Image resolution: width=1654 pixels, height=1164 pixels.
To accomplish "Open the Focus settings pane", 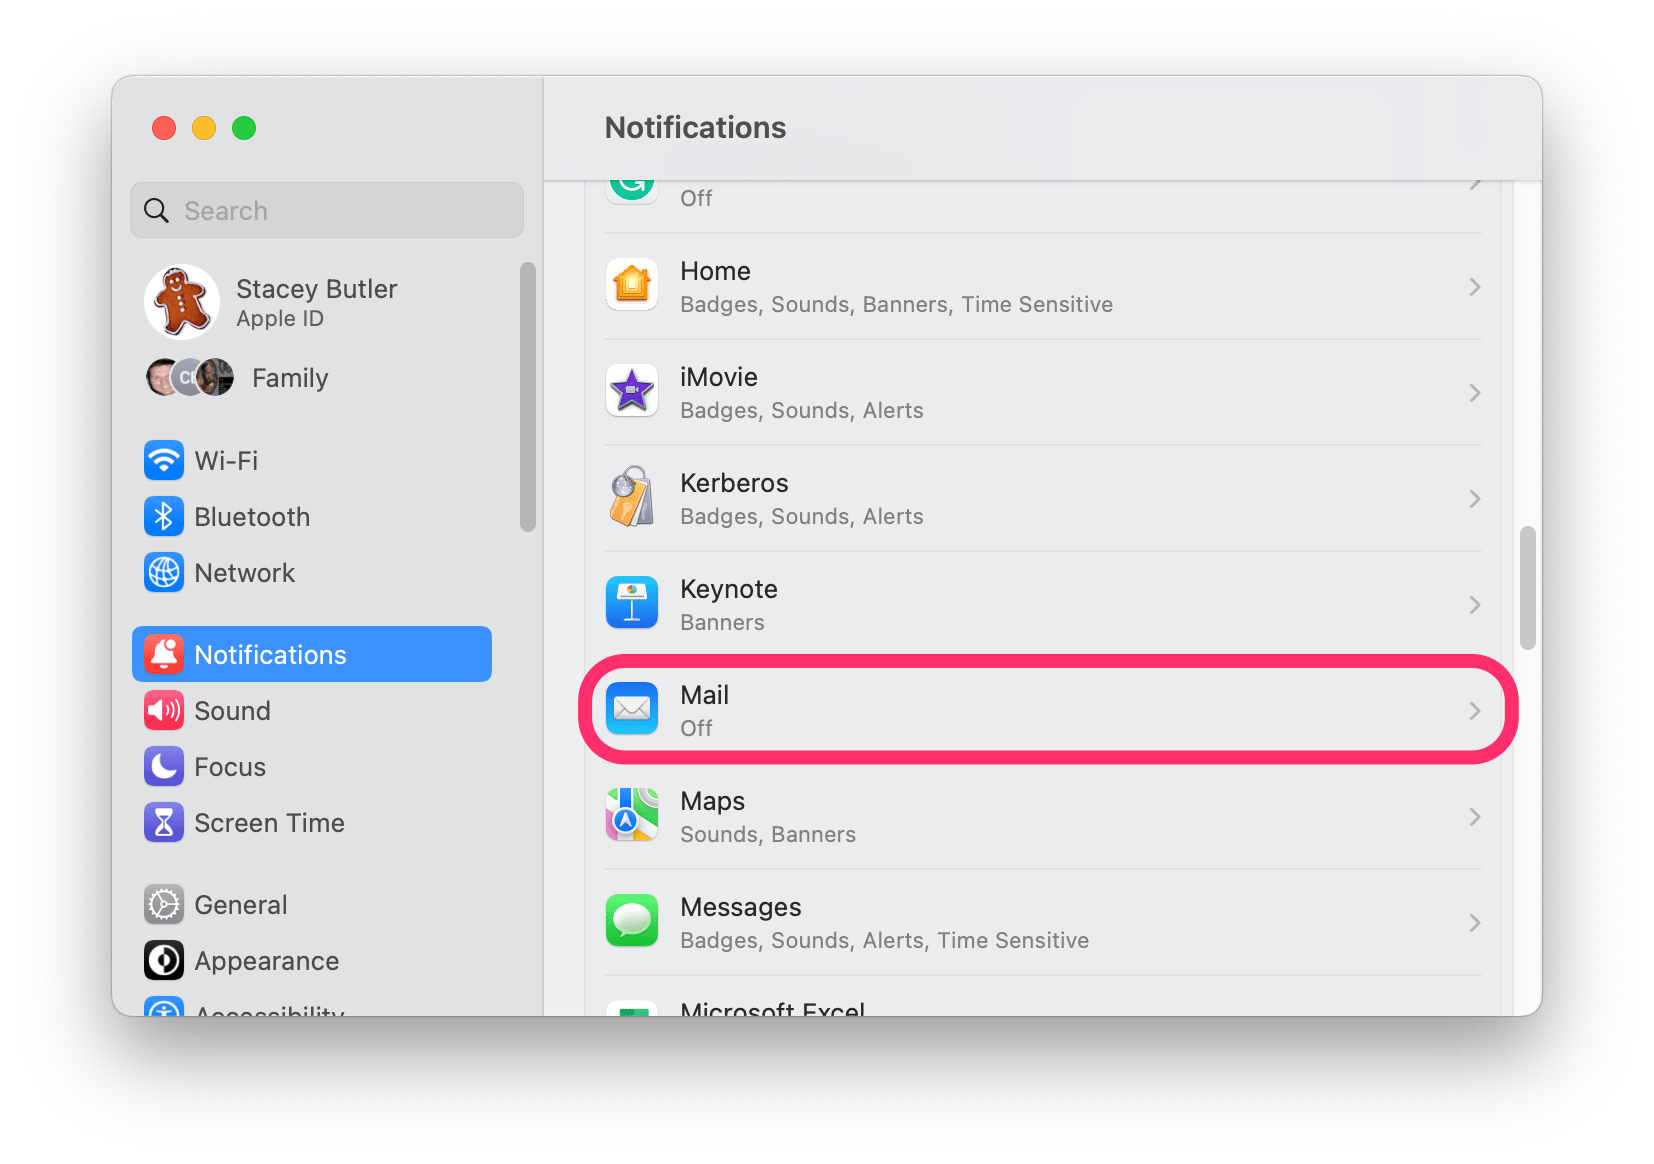I will (312, 766).
